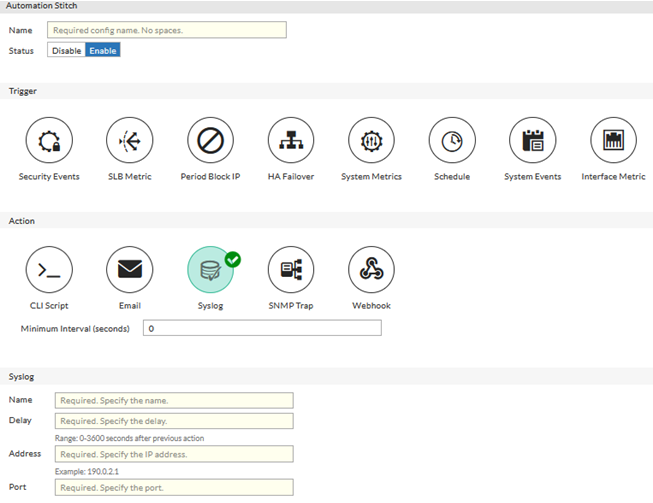Select the Security Events trigger icon
Screen dimensions: 653x503
(x=49, y=142)
